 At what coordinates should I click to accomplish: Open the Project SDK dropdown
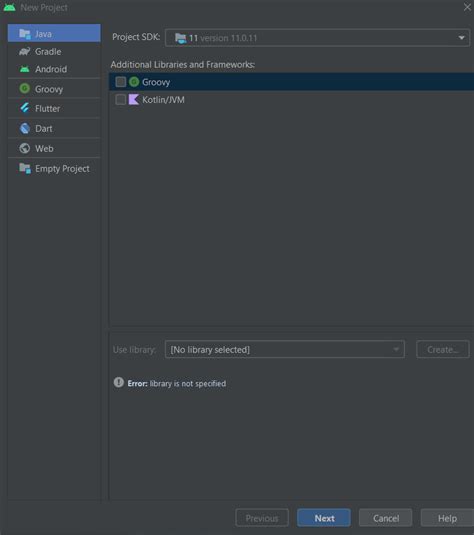[x=317, y=38]
